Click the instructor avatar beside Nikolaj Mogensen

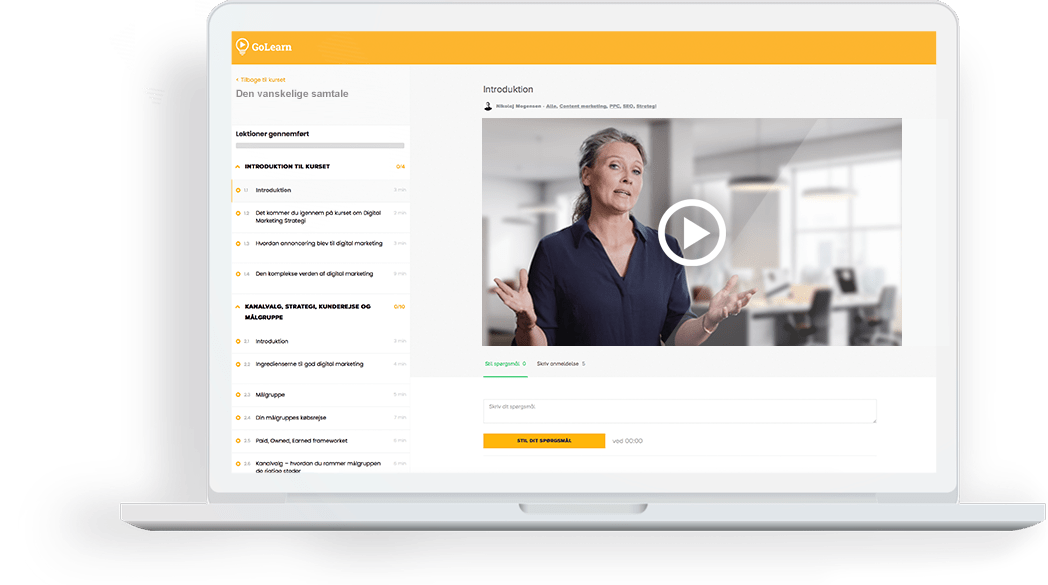tap(488, 106)
